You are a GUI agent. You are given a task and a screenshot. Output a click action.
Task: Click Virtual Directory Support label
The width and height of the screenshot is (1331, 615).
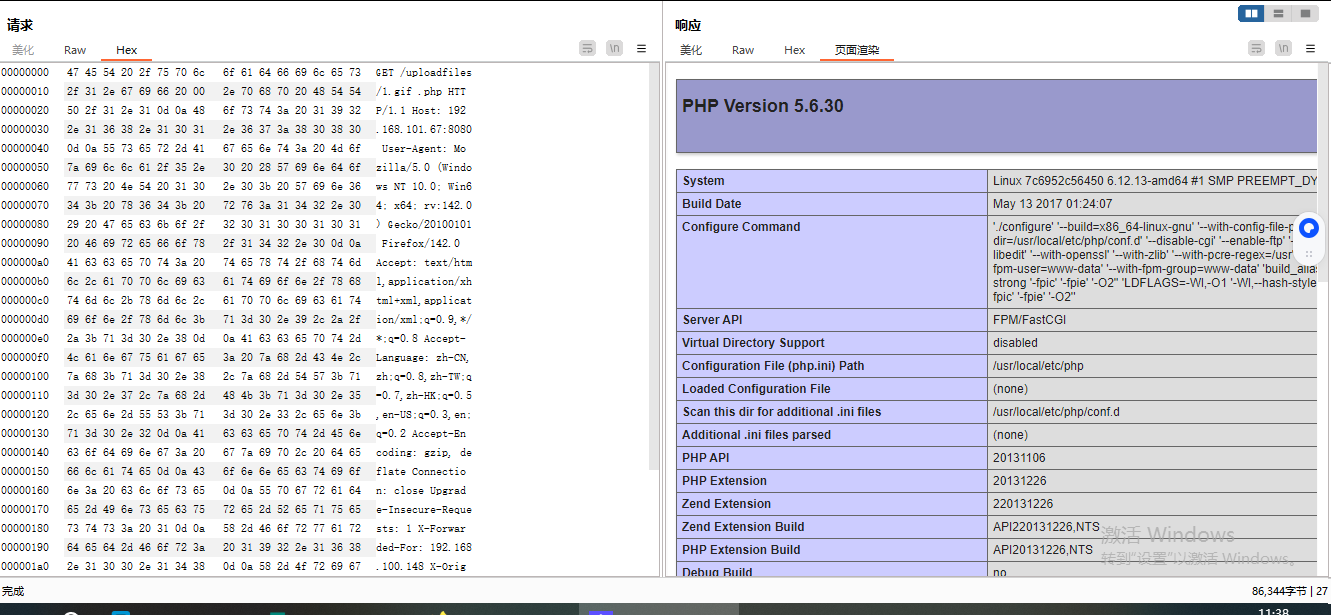(754, 343)
